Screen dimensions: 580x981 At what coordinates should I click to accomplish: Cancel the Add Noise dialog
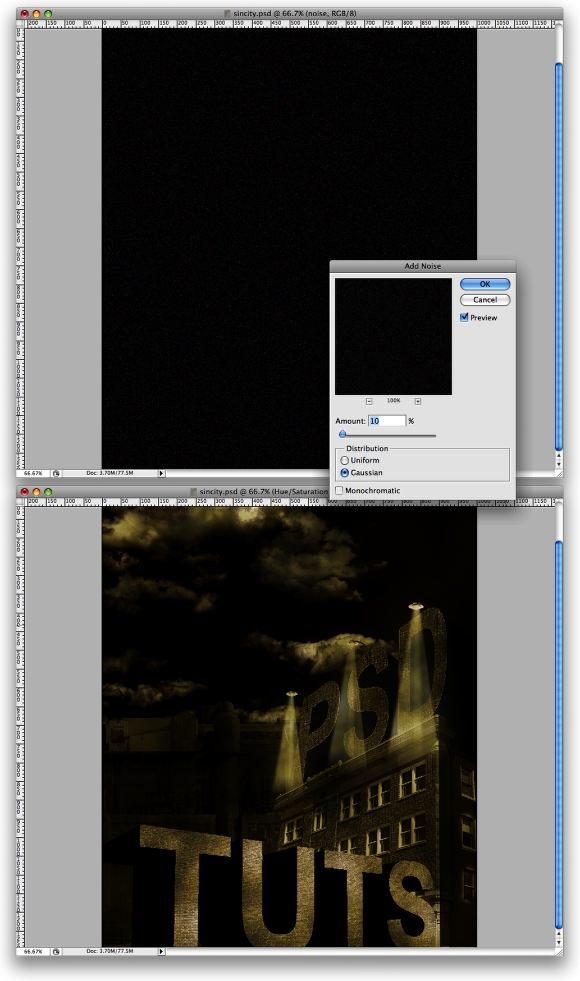[485, 300]
